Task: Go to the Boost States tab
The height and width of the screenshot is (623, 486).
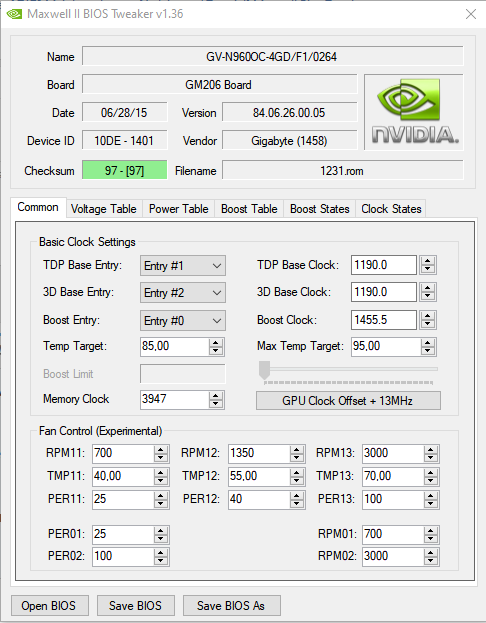Action: click(319, 209)
